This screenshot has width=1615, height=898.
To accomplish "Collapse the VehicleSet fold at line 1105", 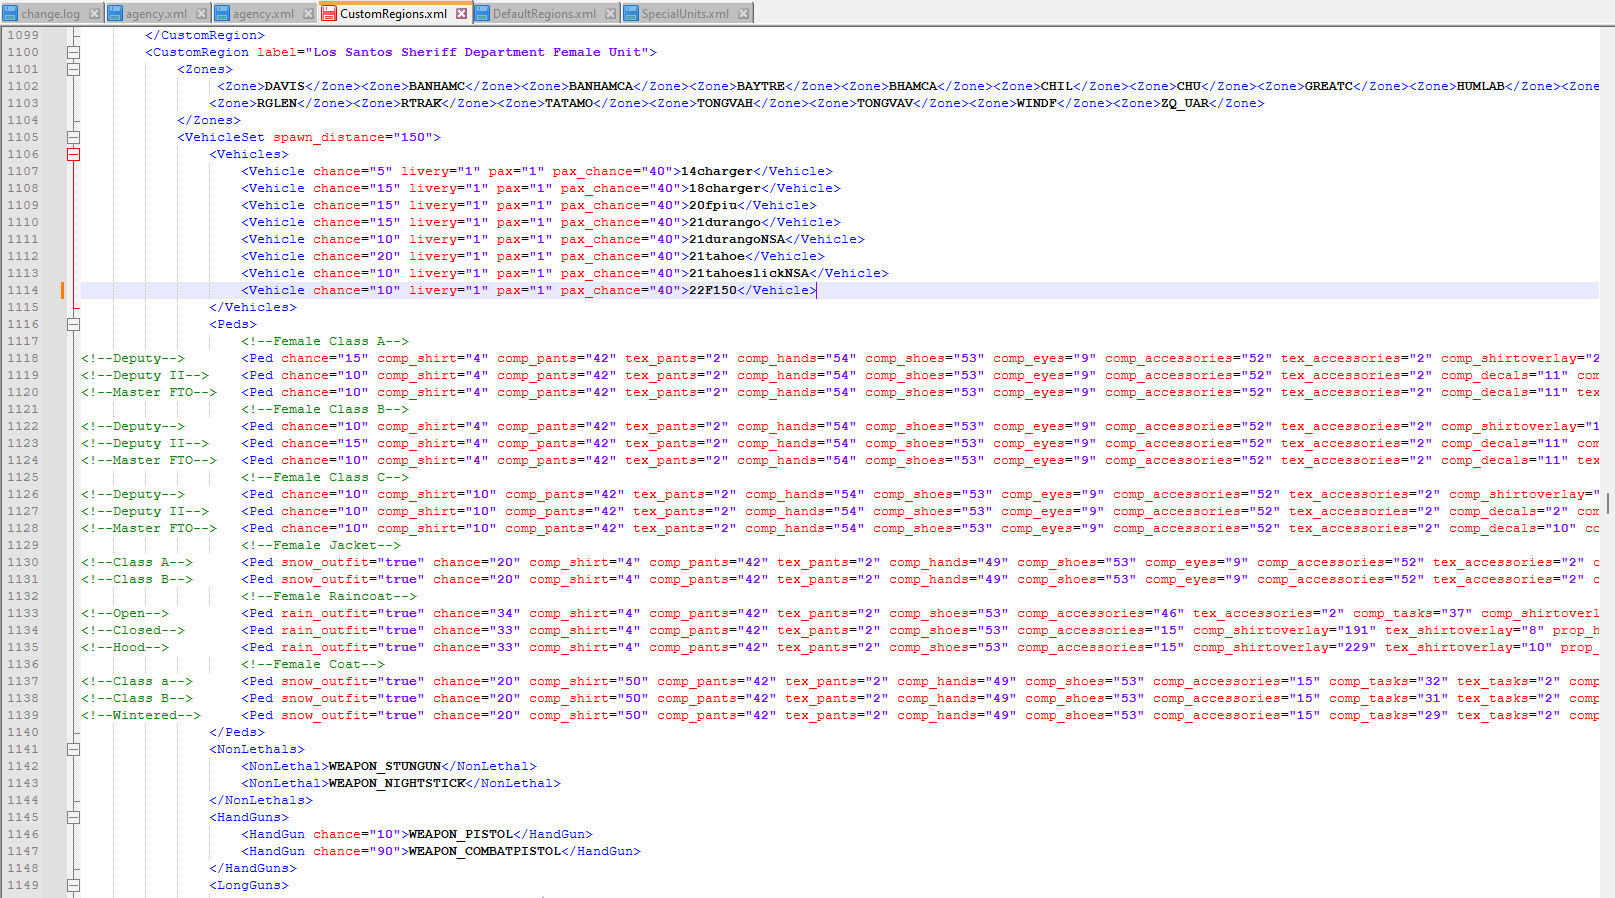I will [x=73, y=137].
